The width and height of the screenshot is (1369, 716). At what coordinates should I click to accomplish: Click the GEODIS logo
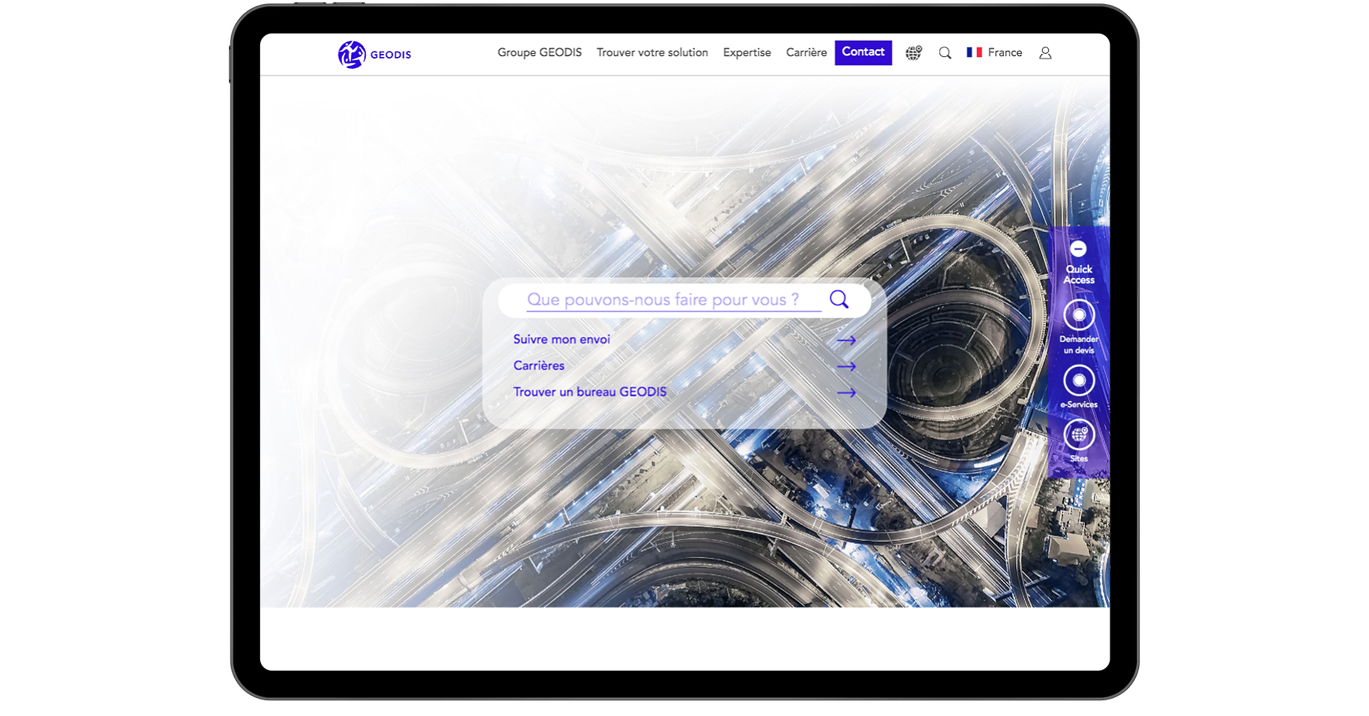tap(374, 54)
